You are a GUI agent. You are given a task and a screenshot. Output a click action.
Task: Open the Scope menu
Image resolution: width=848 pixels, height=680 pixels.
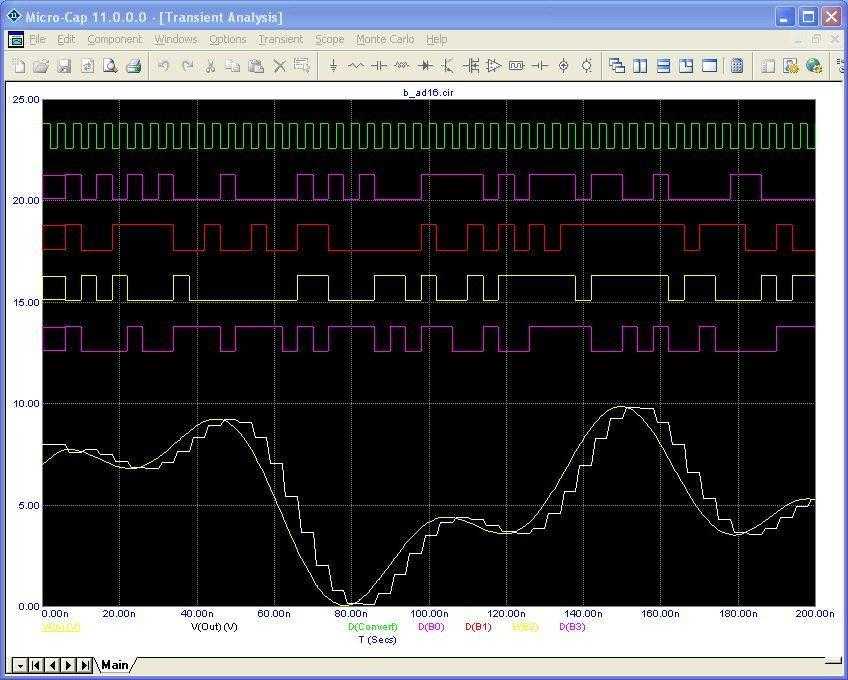click(x=330, y=39)
